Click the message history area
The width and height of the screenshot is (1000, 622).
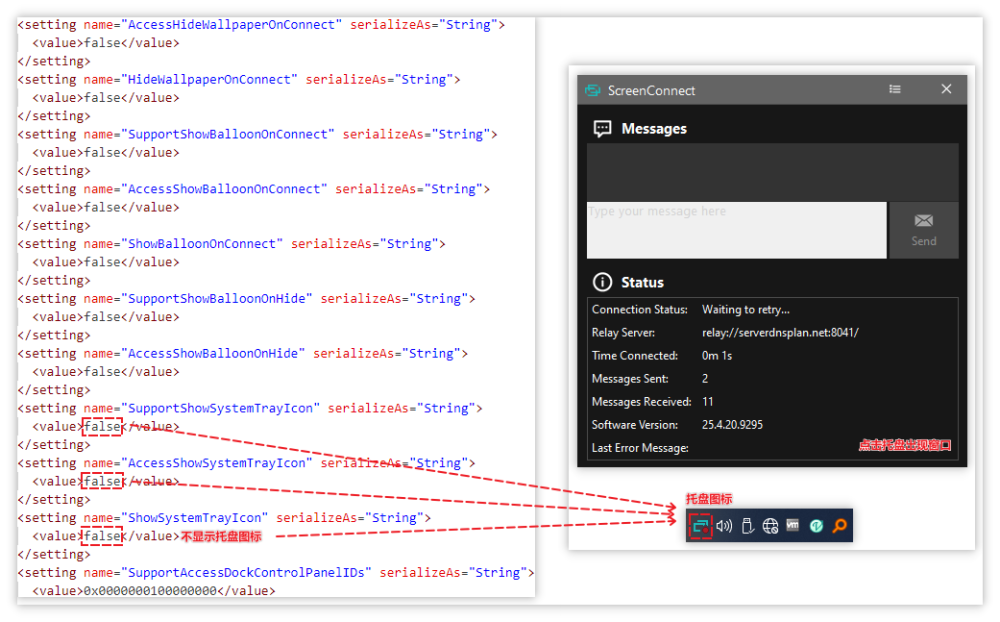point(772,172)
